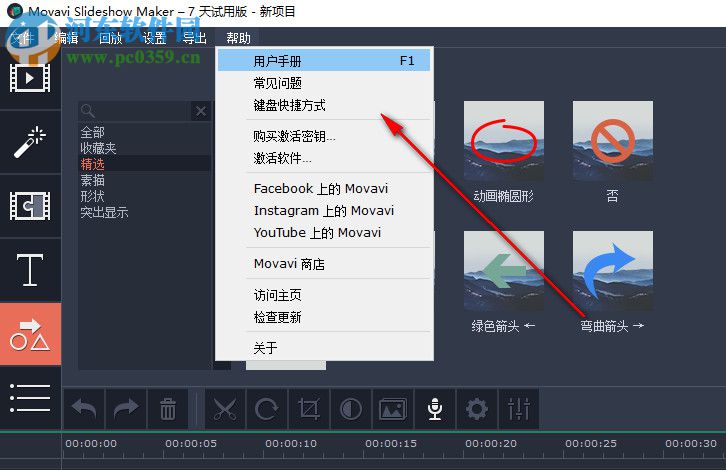Rotate the clip with rotate icon

[x=267, y=409]
